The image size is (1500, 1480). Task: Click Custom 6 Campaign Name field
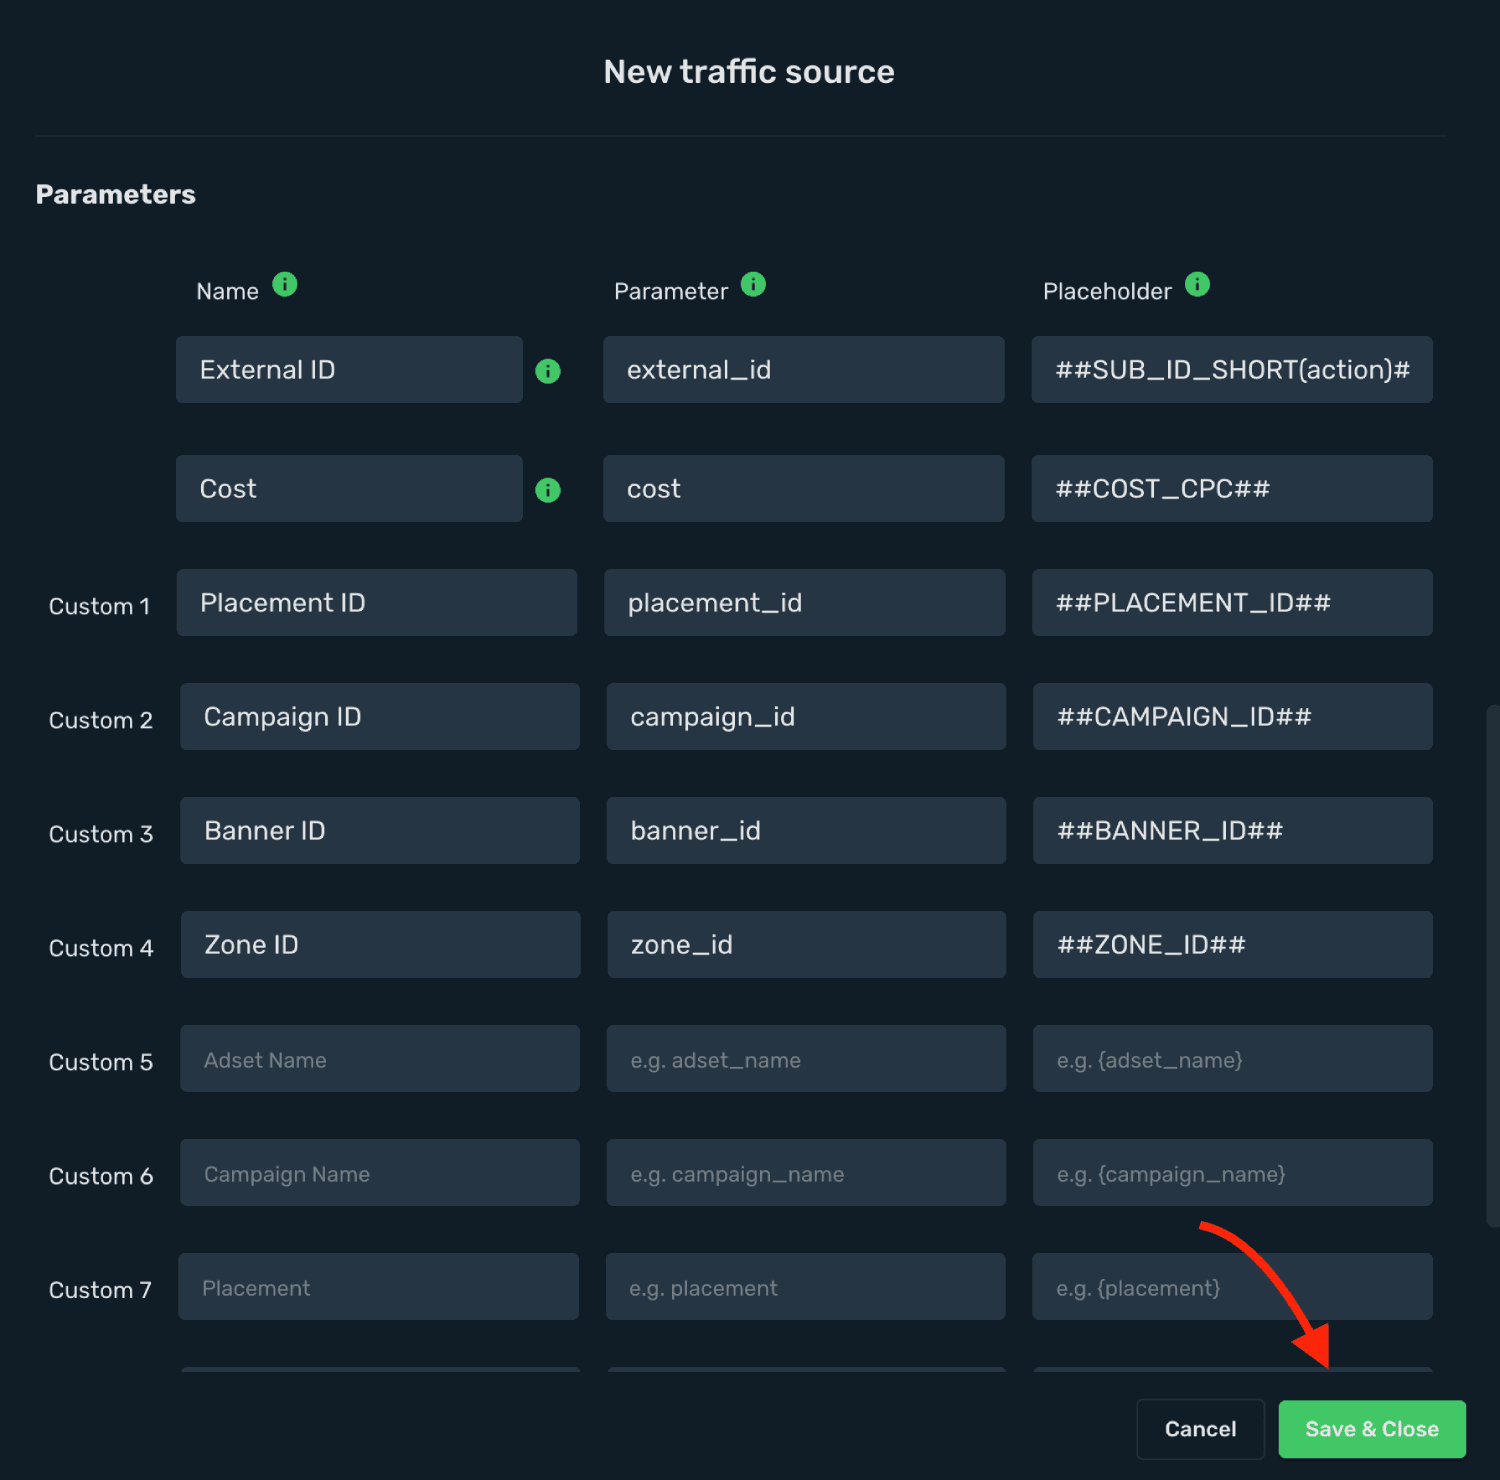380,1173
